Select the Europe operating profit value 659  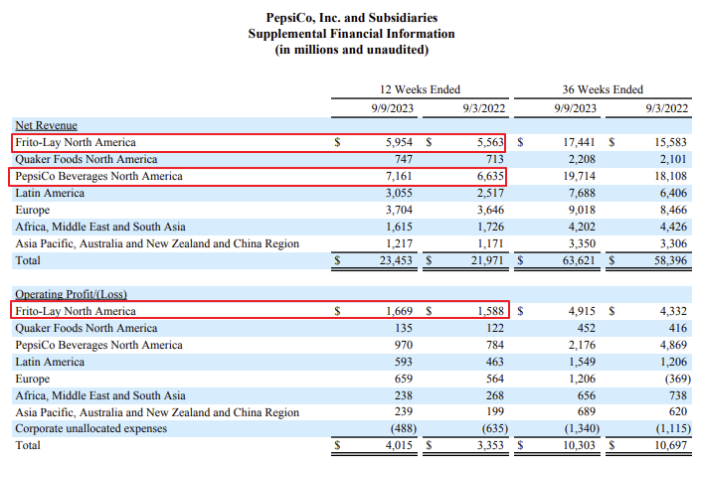click(403, 379)
